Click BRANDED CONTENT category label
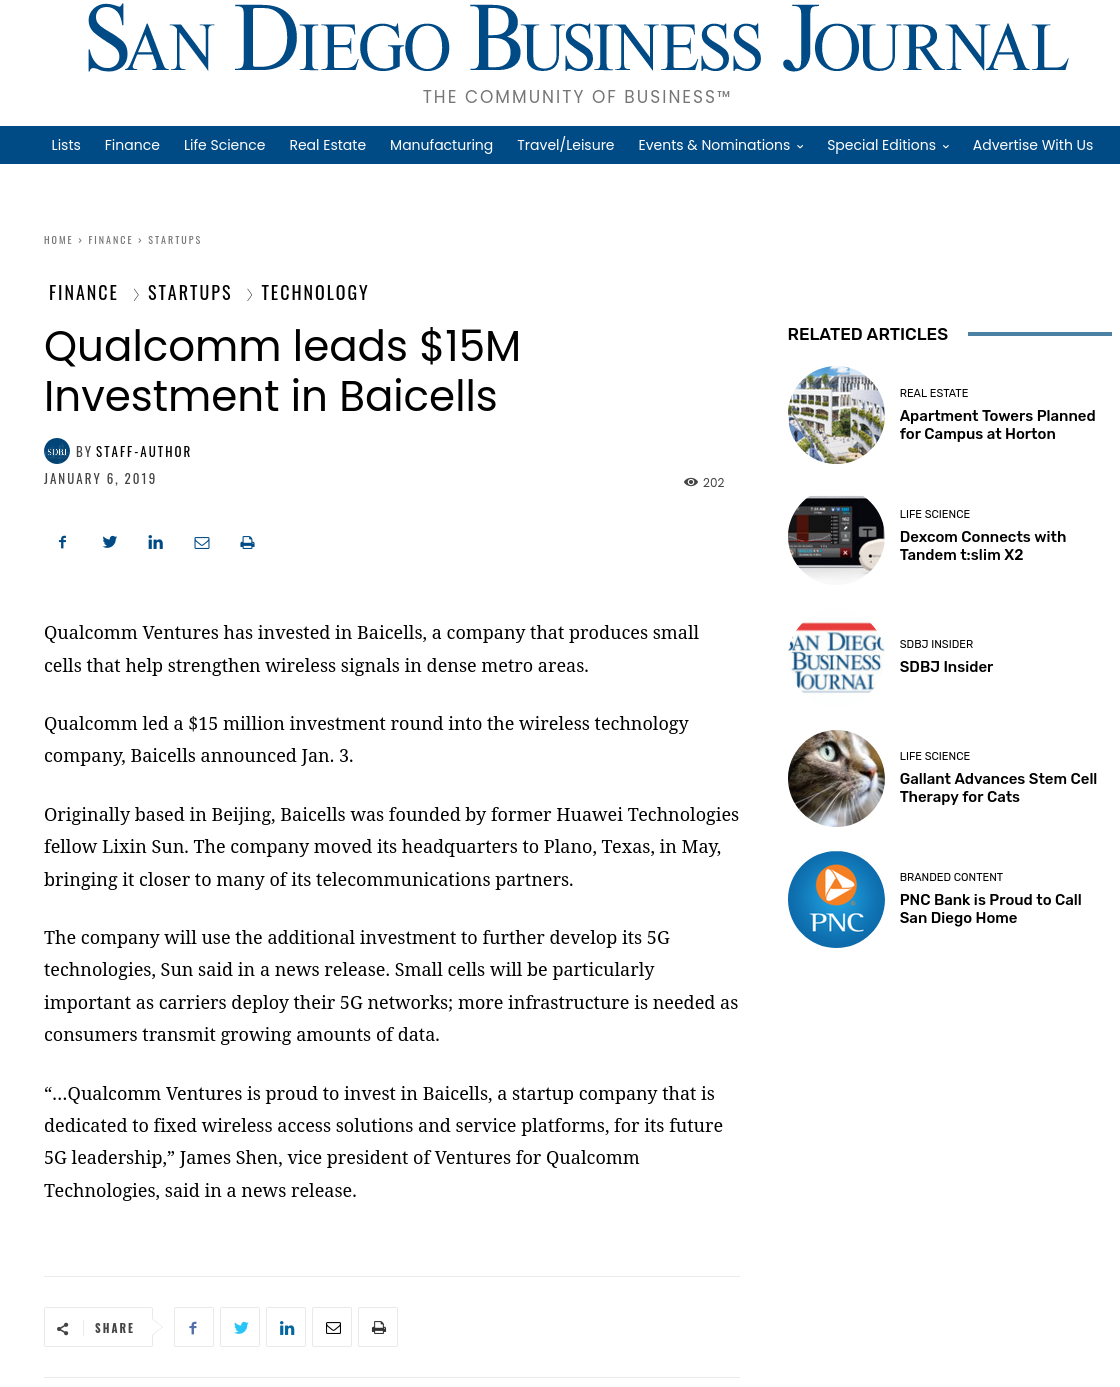Viewport: 1120px width, 1387px height. pos(951,877)
